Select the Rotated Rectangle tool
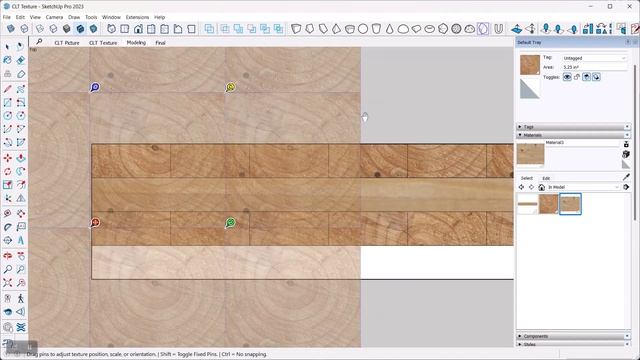 20,102
